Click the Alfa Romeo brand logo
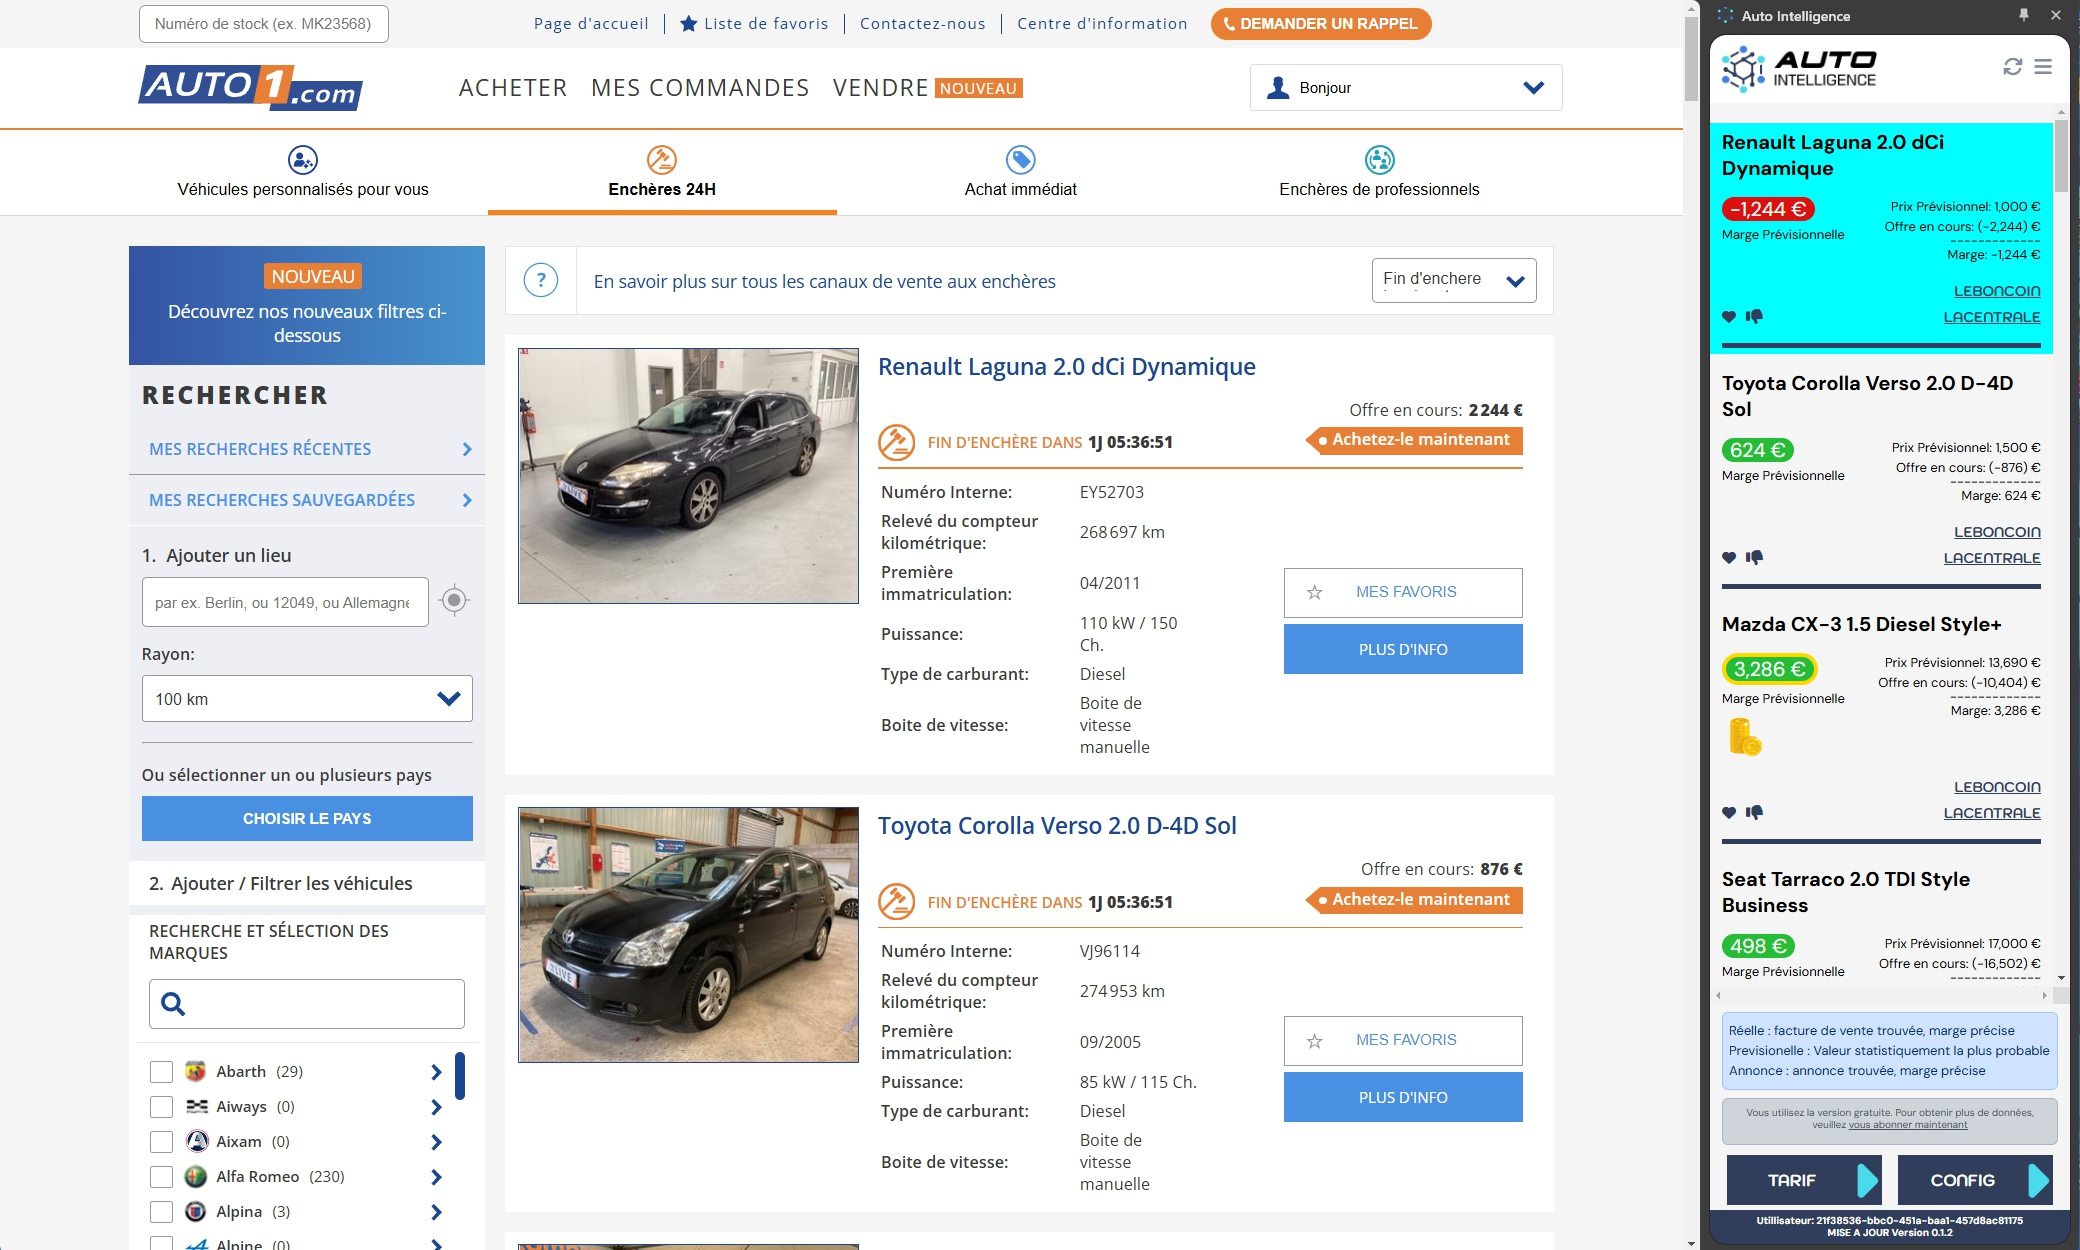This screenshot has height=1250, width=2080. pyautogui.click(x=196, y=1176)
